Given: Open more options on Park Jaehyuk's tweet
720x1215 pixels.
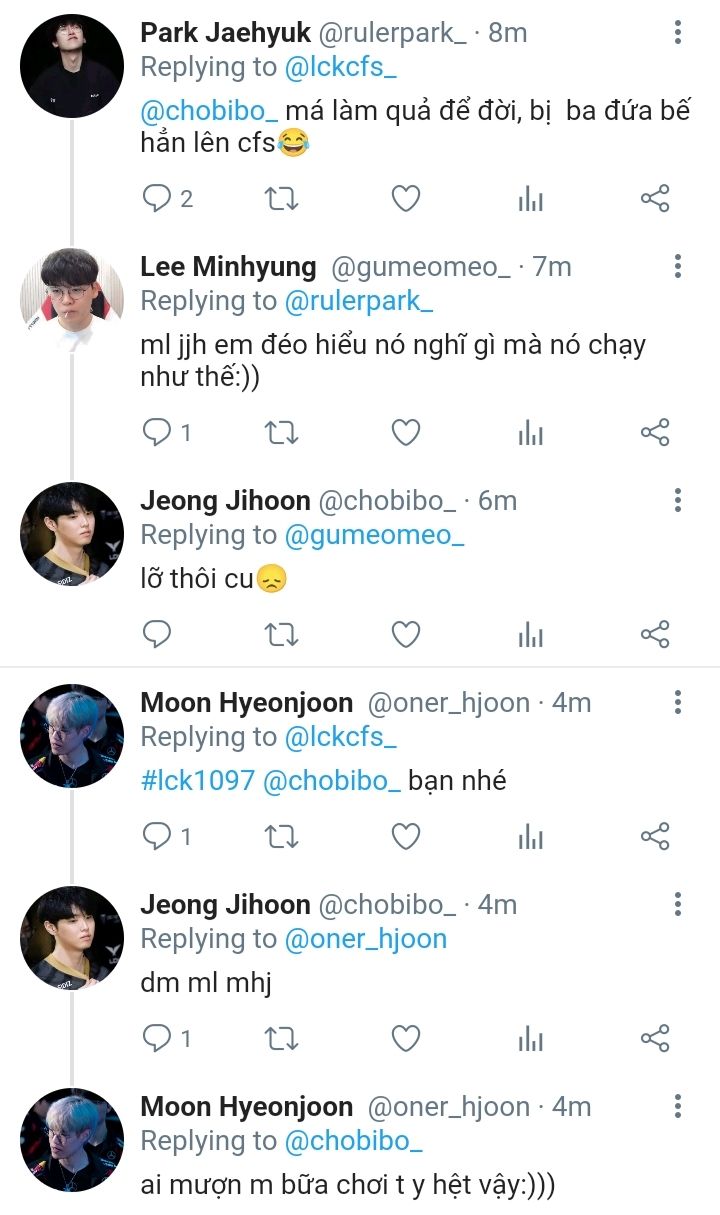Looking at the screenshot, I should (x=678, y=33).
